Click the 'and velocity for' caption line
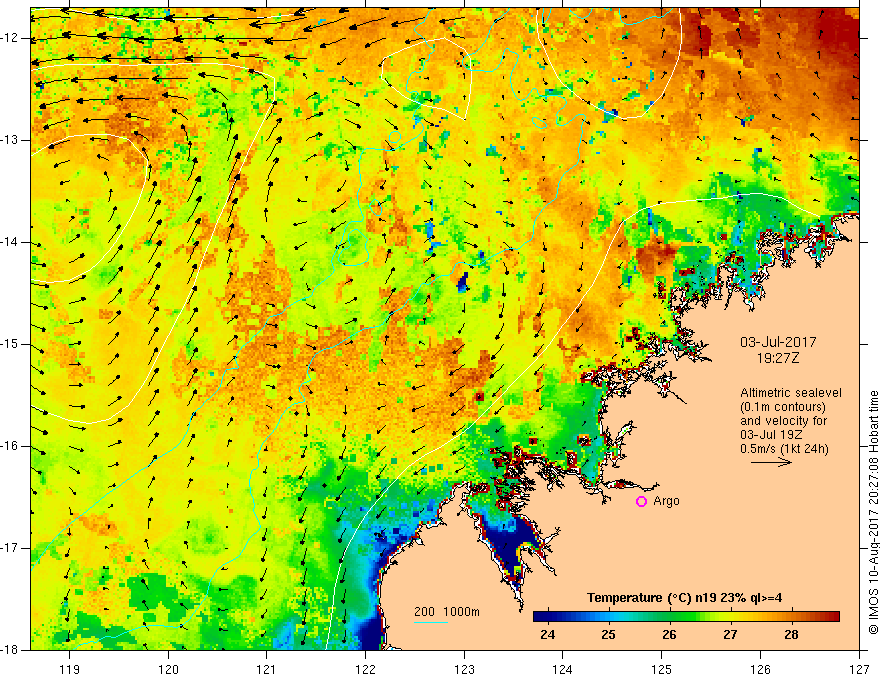Viewport: 880px width, 680px height. (783, 421)
